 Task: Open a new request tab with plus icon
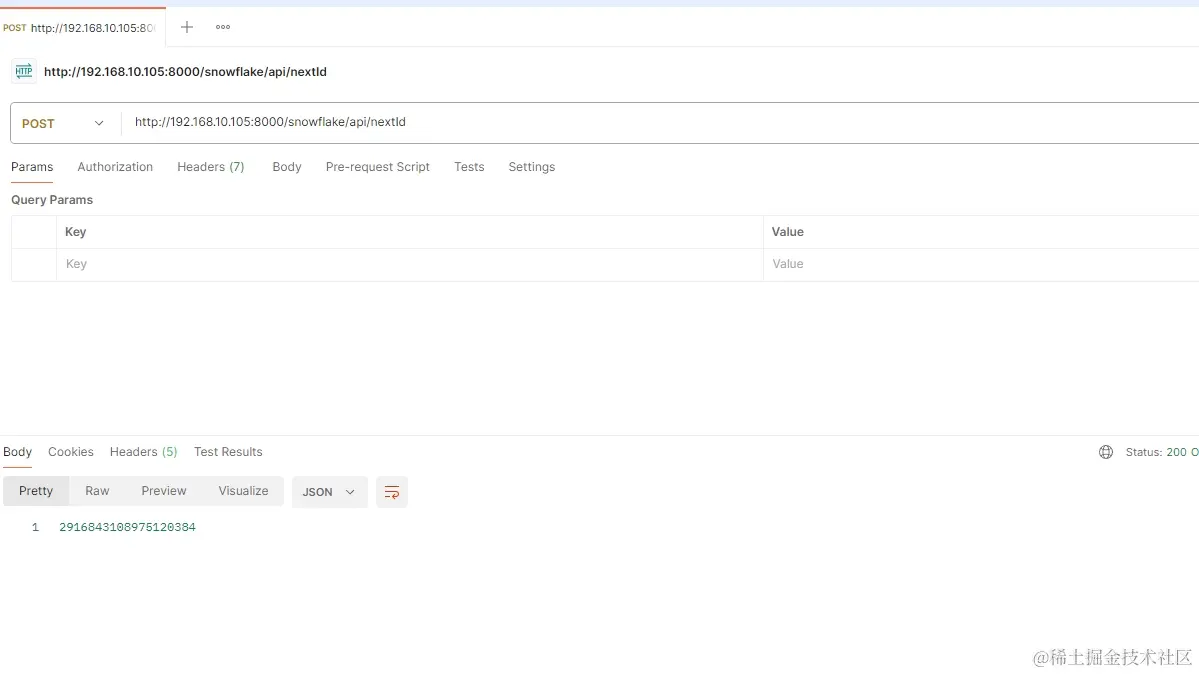click(187, 27)
